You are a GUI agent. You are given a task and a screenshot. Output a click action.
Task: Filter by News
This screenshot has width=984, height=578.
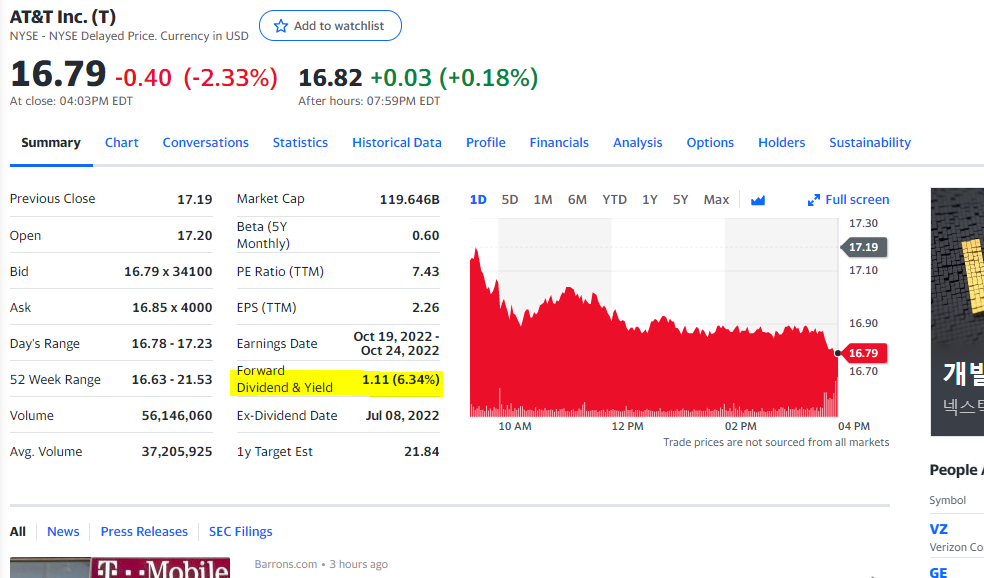(63, 532)
